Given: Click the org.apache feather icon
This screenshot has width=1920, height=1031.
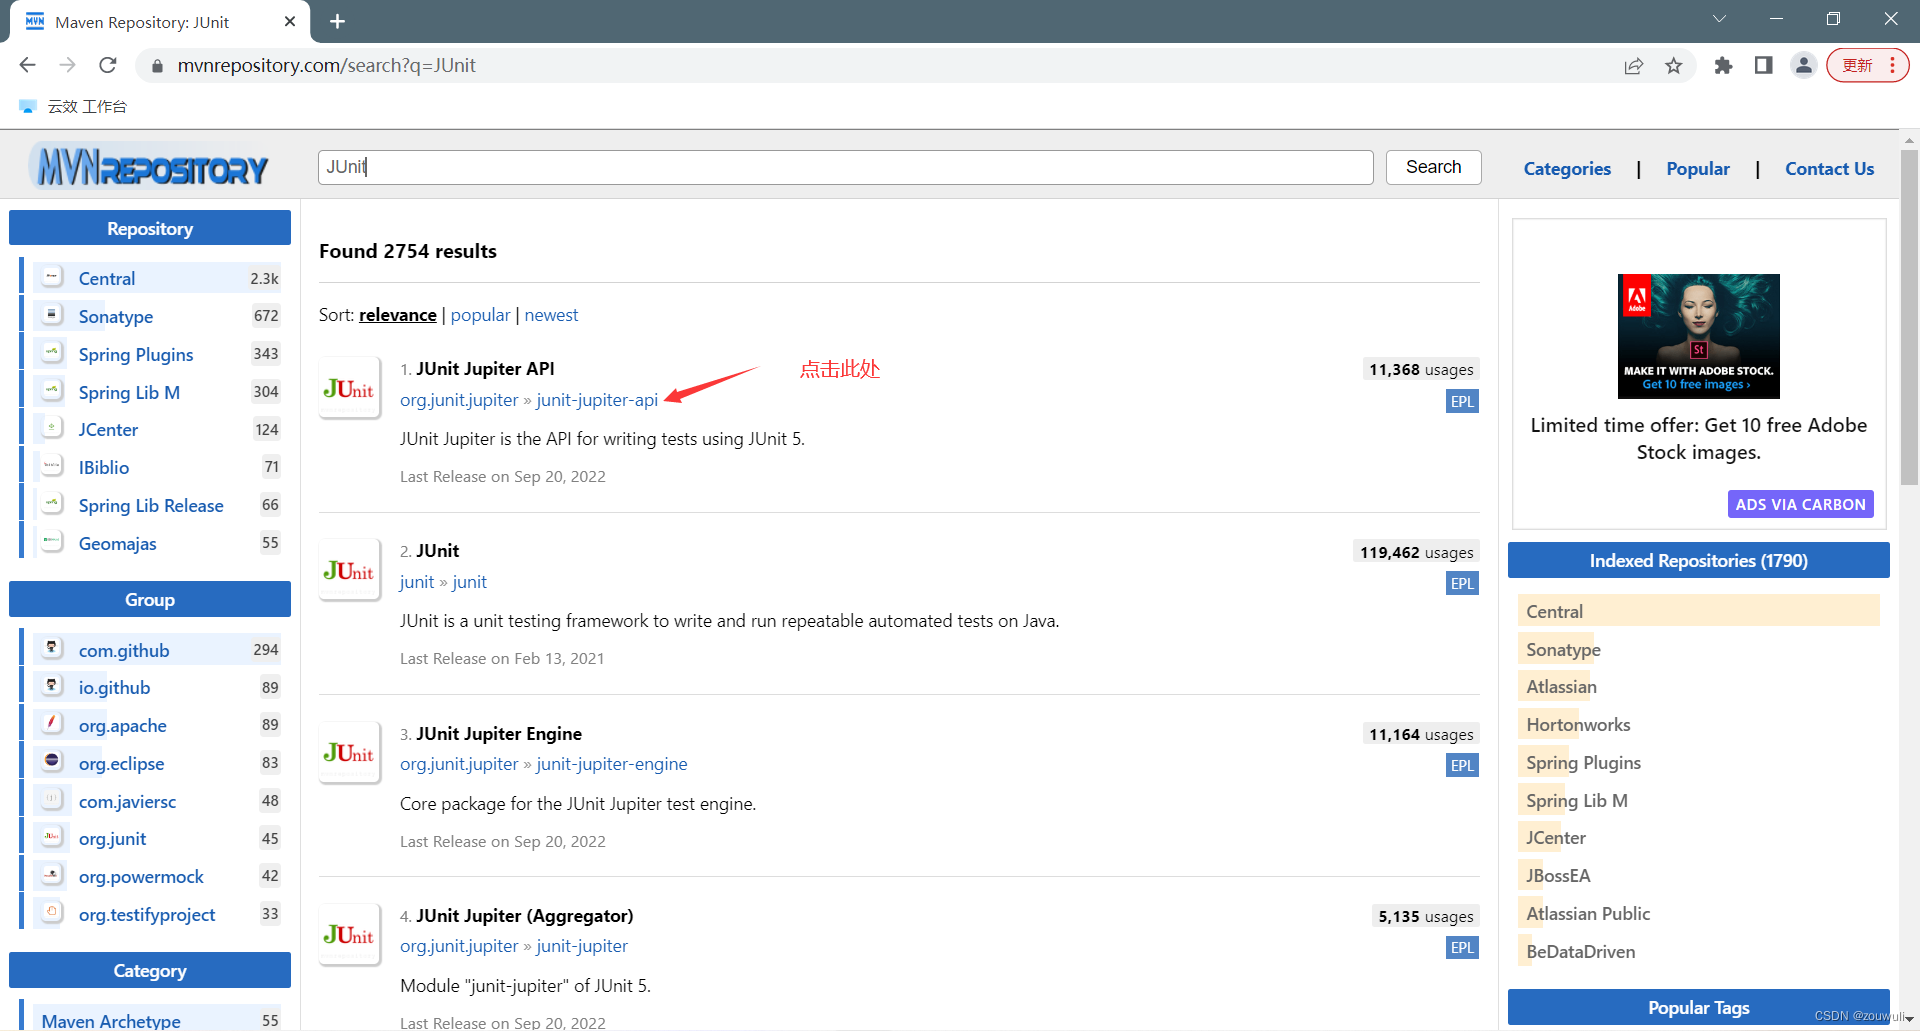Looking at the screenshot, I should [x=52, y=724].
